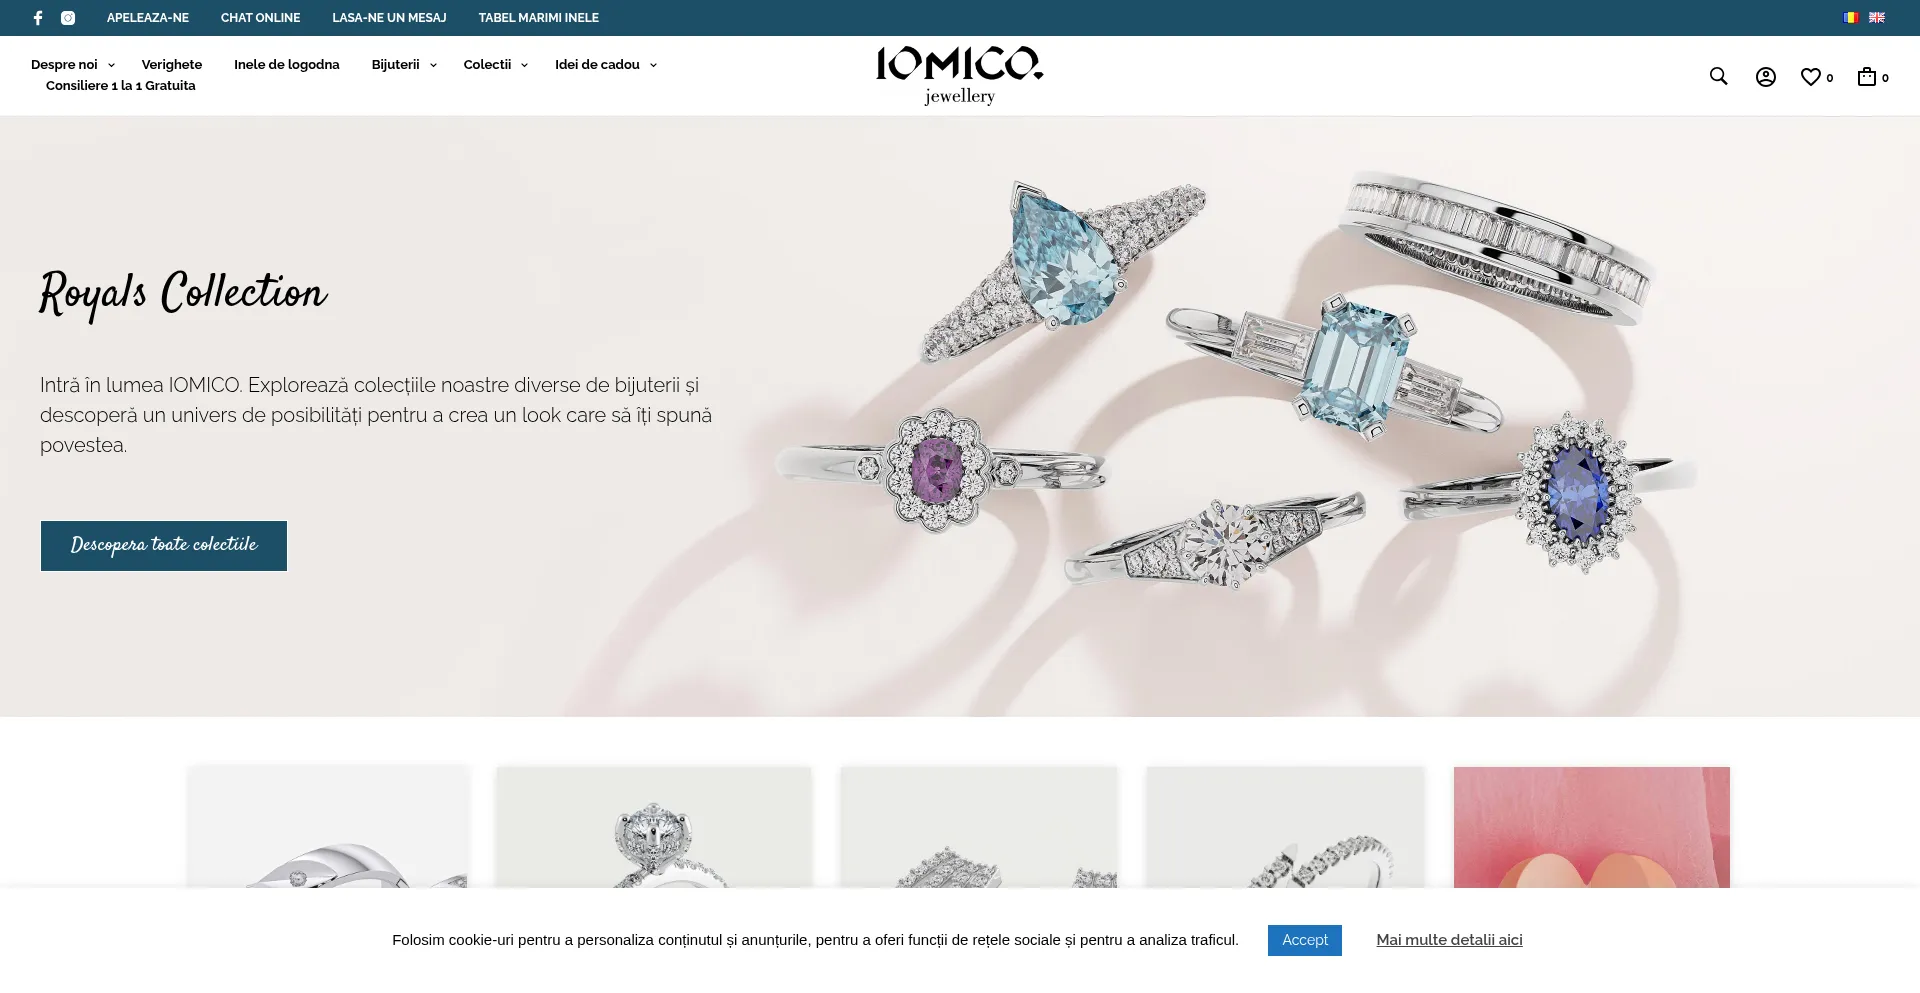This screenshot has height=993, width=1920.
Task: Accept the cookie notice
Action: 1305,940
